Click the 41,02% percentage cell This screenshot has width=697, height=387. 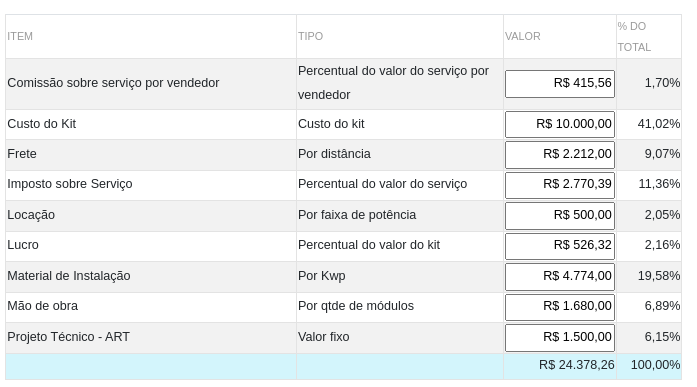(659, 124)
